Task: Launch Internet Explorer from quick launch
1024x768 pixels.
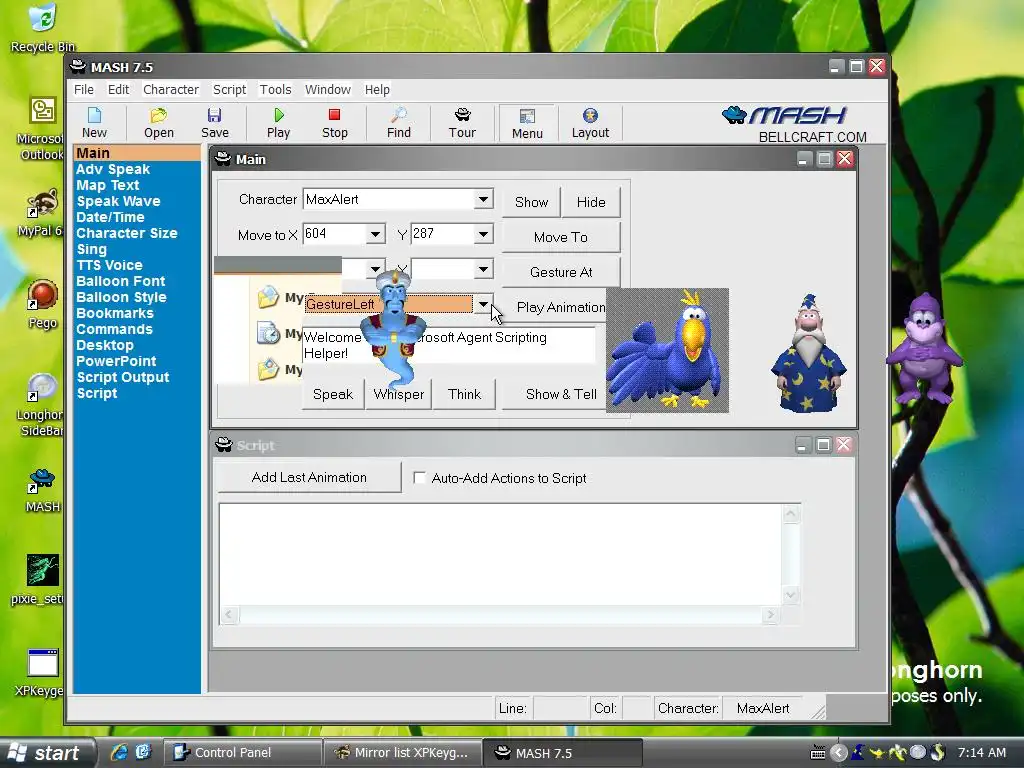Action: [119, 752]
